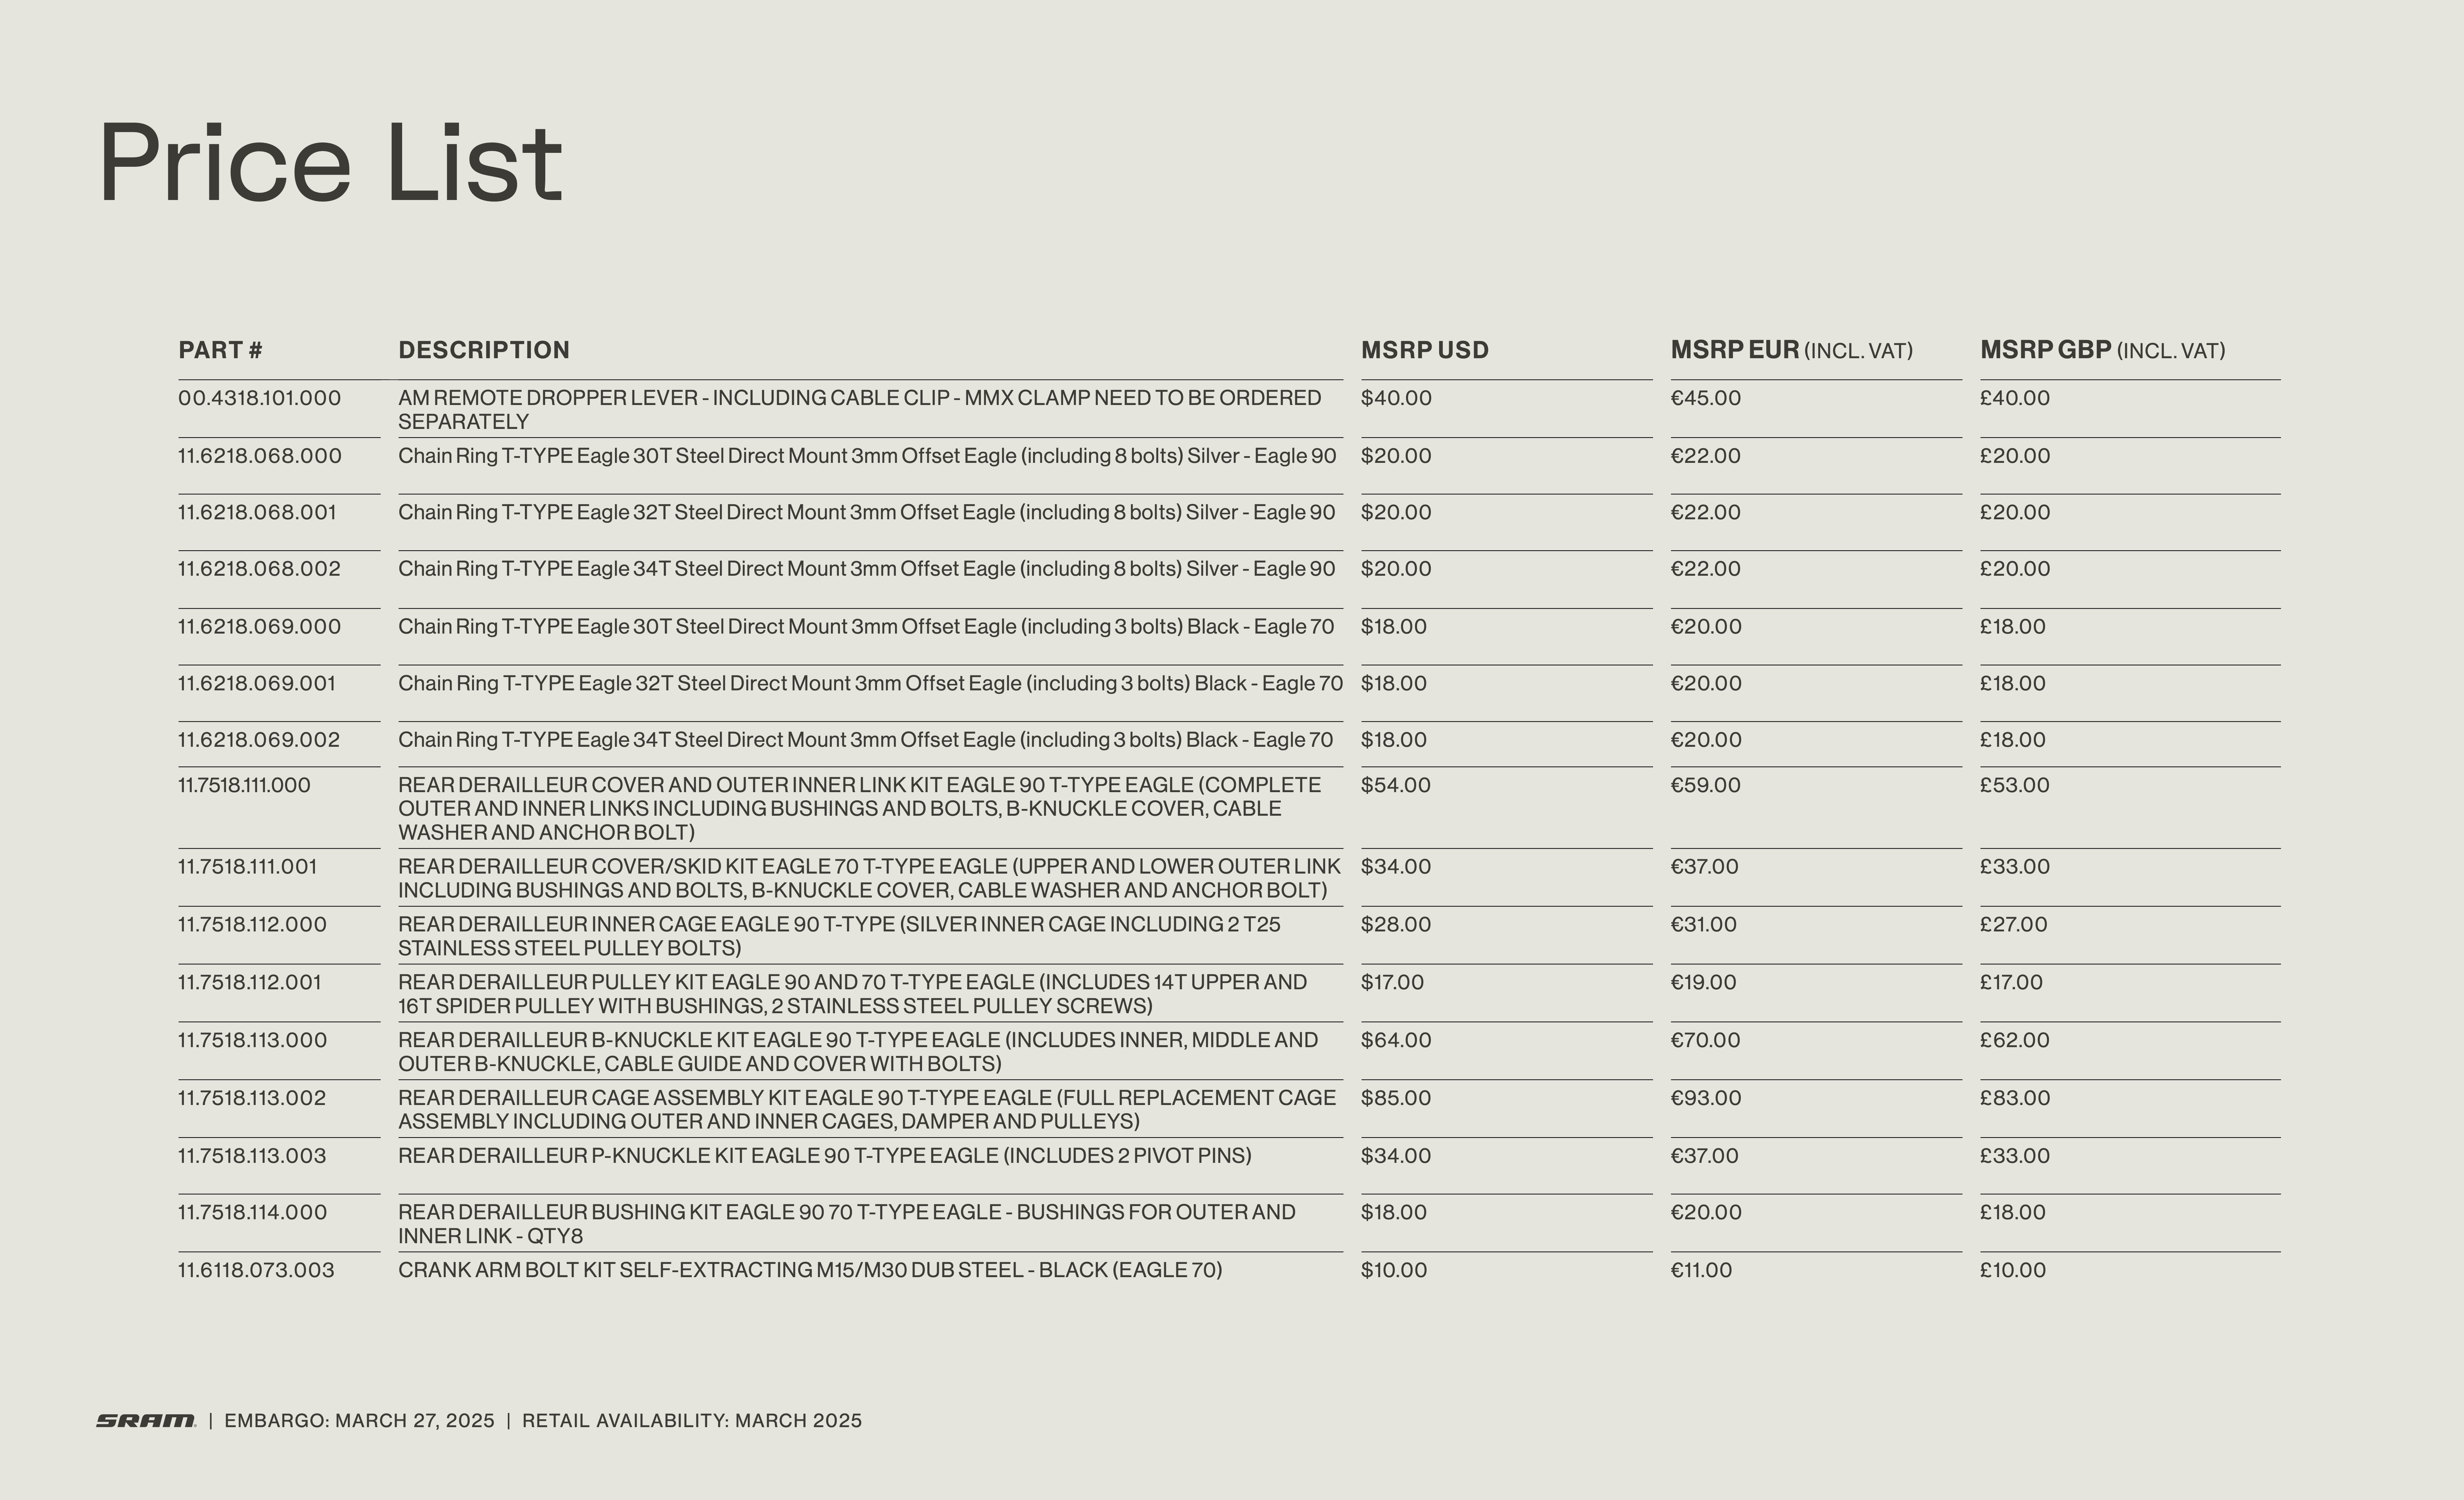Click the €59.00 EUR price
Screen dimensions: 2464x1500
1706,785
